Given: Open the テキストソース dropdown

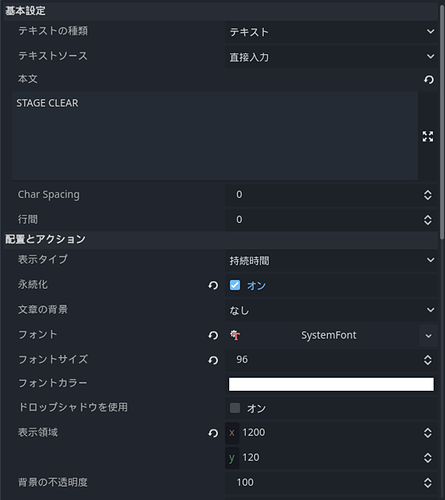Looking at the screenshot, I should (331, 57).
